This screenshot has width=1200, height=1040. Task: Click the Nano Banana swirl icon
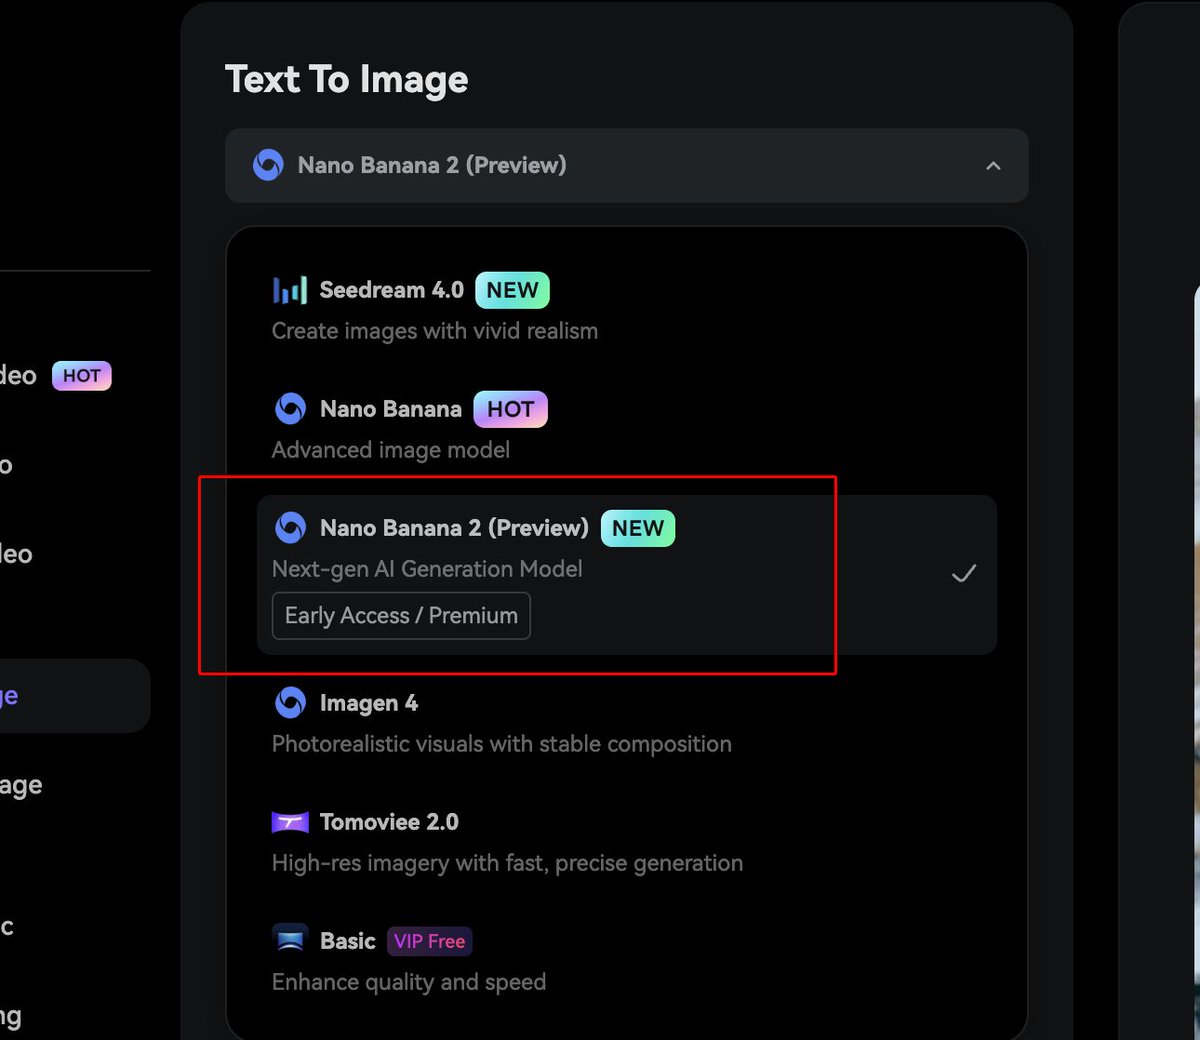tap(290, 408)
